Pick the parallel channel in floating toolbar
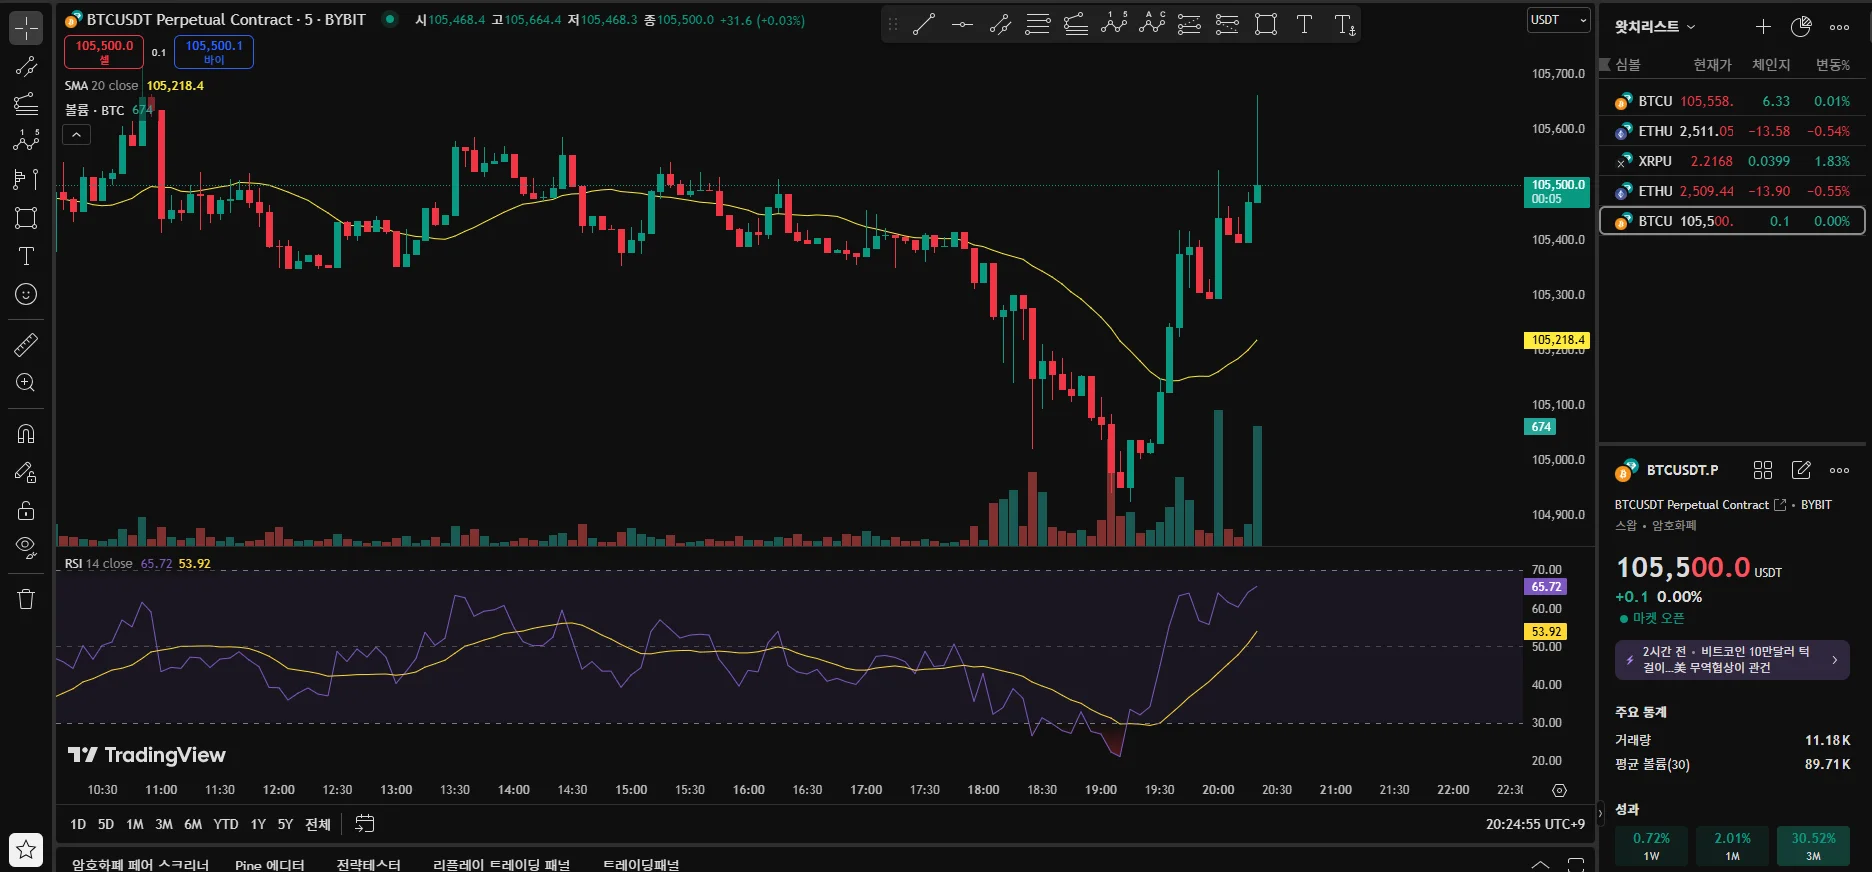This screenshot has width=1872, height=872. click(1000, 24)
